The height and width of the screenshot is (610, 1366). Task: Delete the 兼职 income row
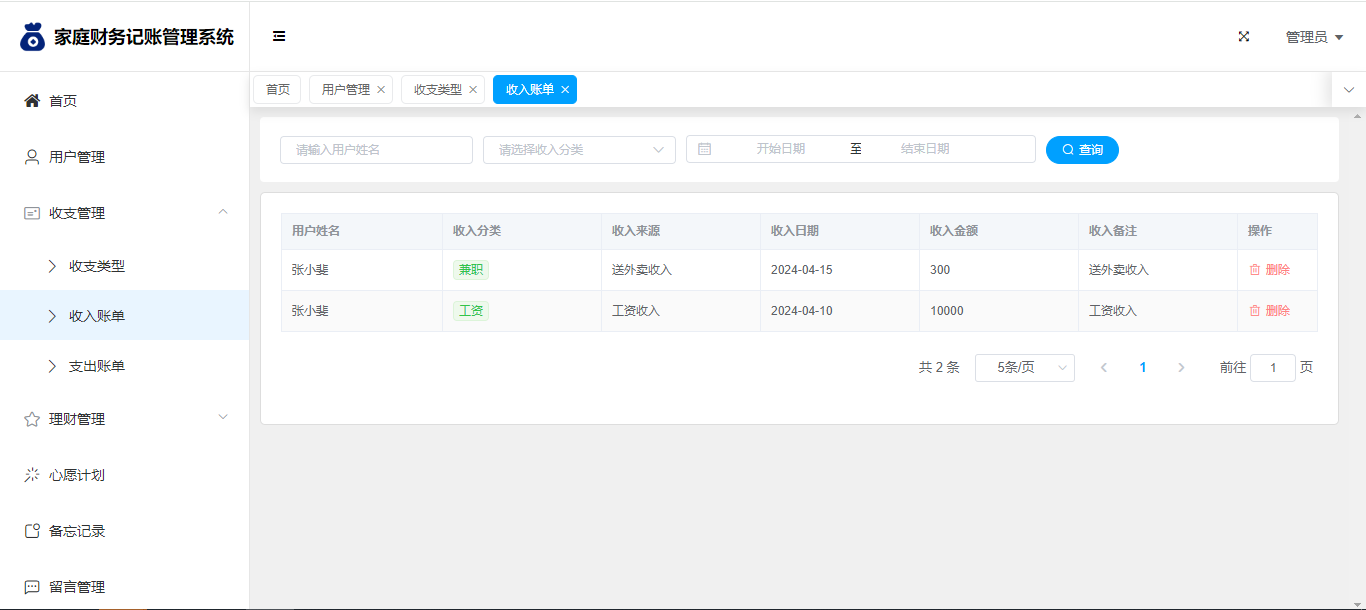click(x=1269, y=270)
